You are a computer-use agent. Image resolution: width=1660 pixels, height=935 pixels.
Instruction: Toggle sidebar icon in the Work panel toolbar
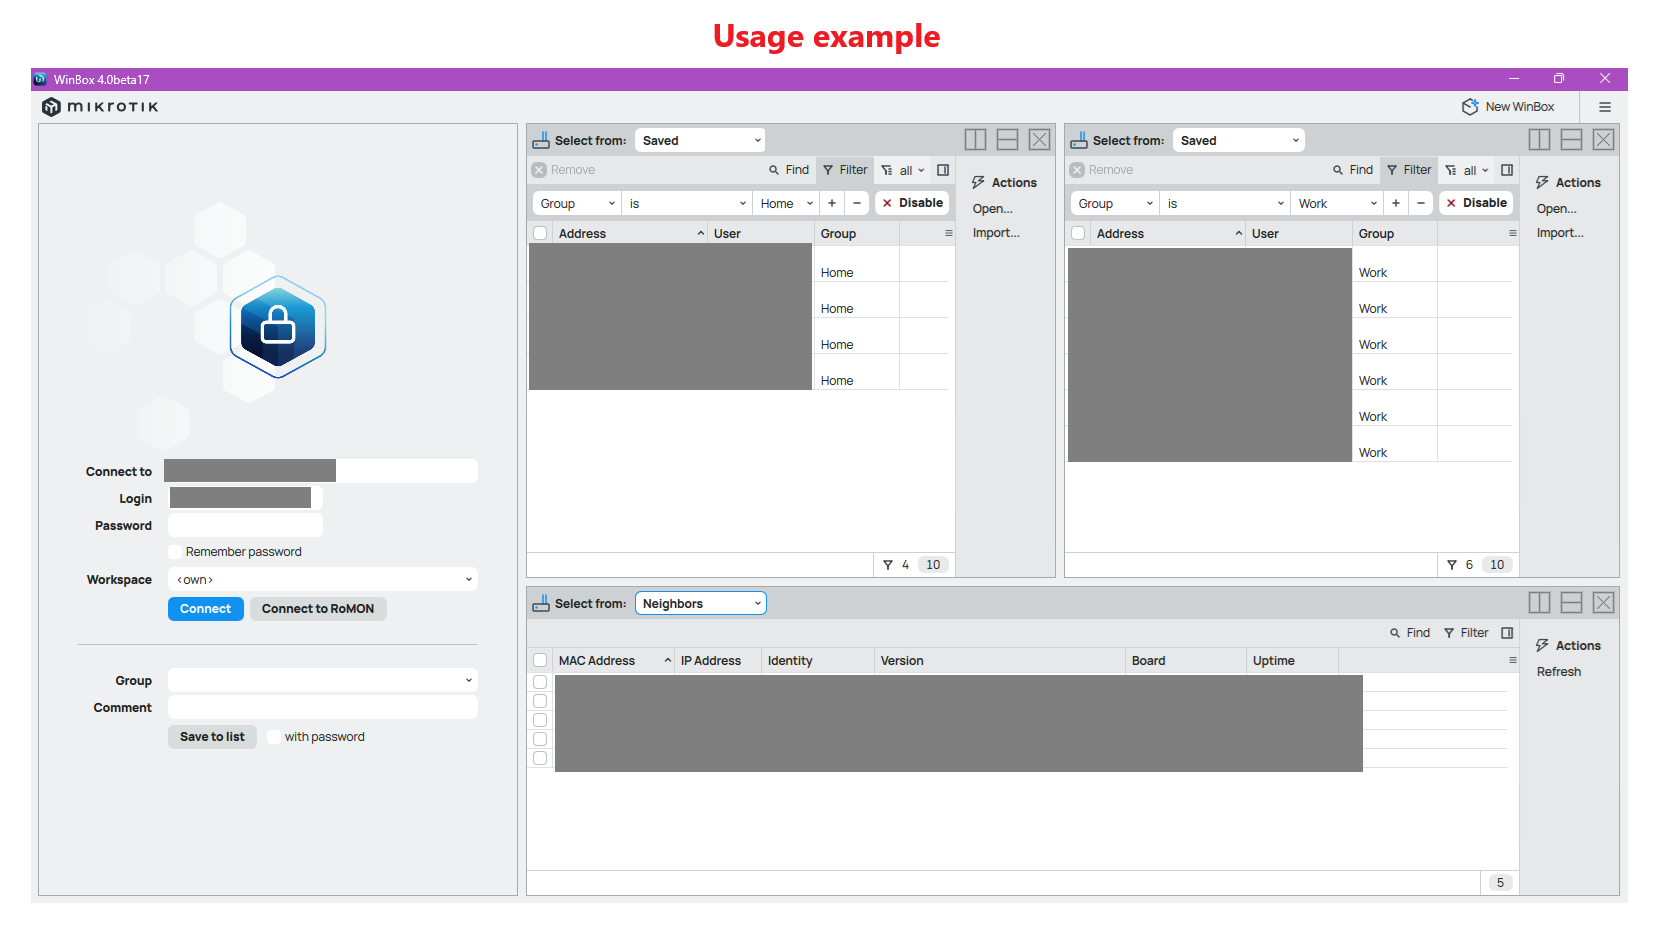1507,170
